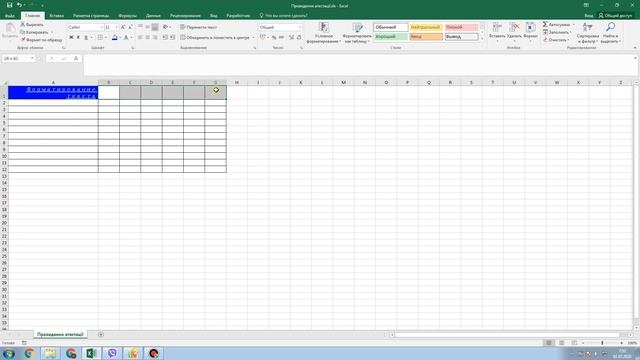Open Автосумма dropdown arrow
Screen dimensions: 640x360
tap(573, 24)
